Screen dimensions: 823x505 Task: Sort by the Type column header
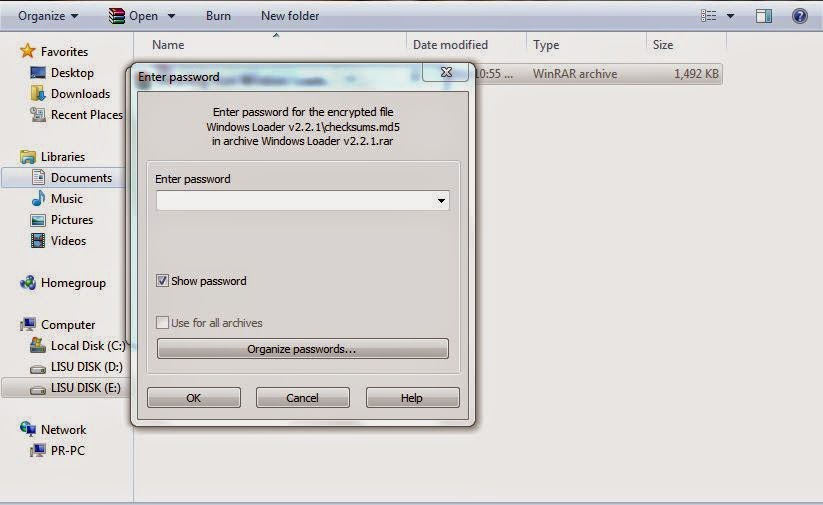(546, 45)
